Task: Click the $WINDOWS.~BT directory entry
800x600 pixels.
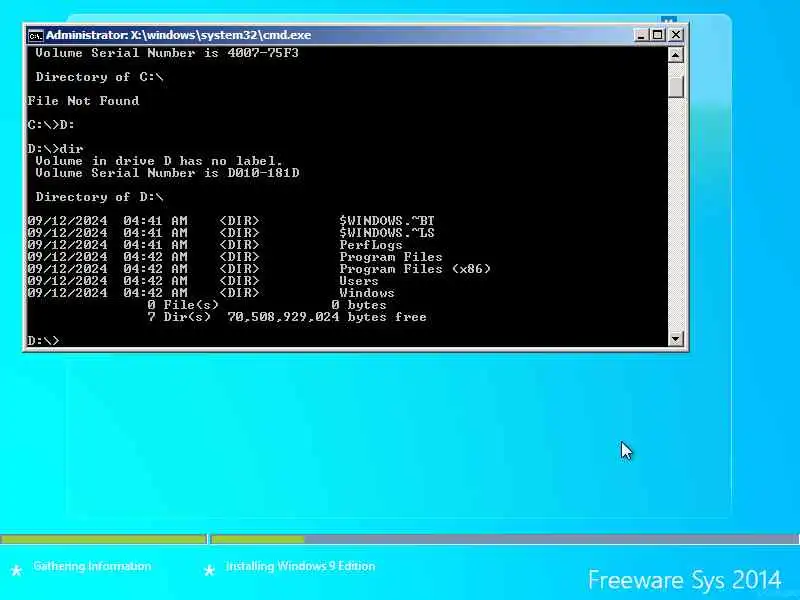Action: tap(387, 221)
